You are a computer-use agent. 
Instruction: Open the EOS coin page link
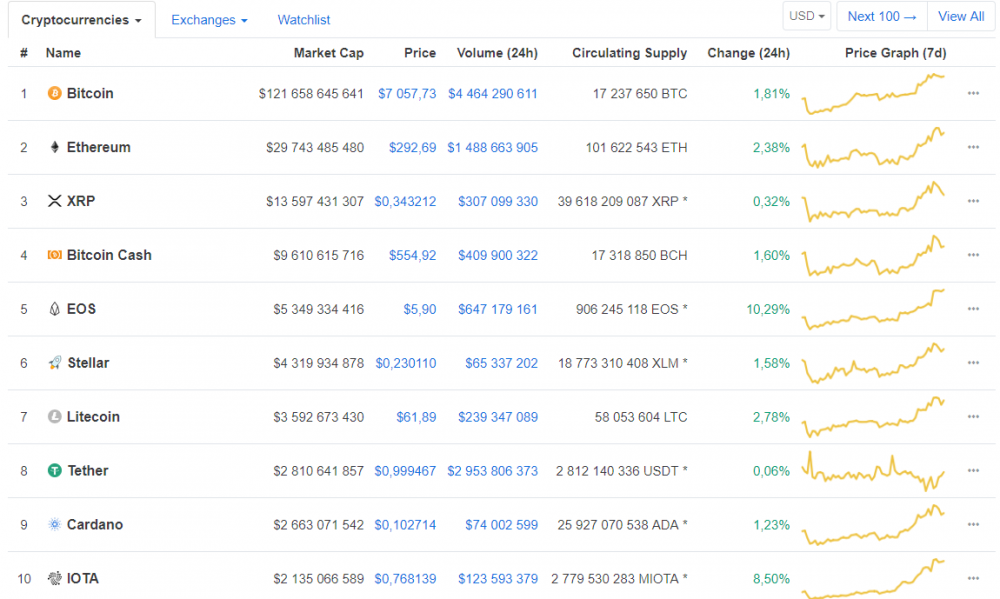(x=81, y=309)
